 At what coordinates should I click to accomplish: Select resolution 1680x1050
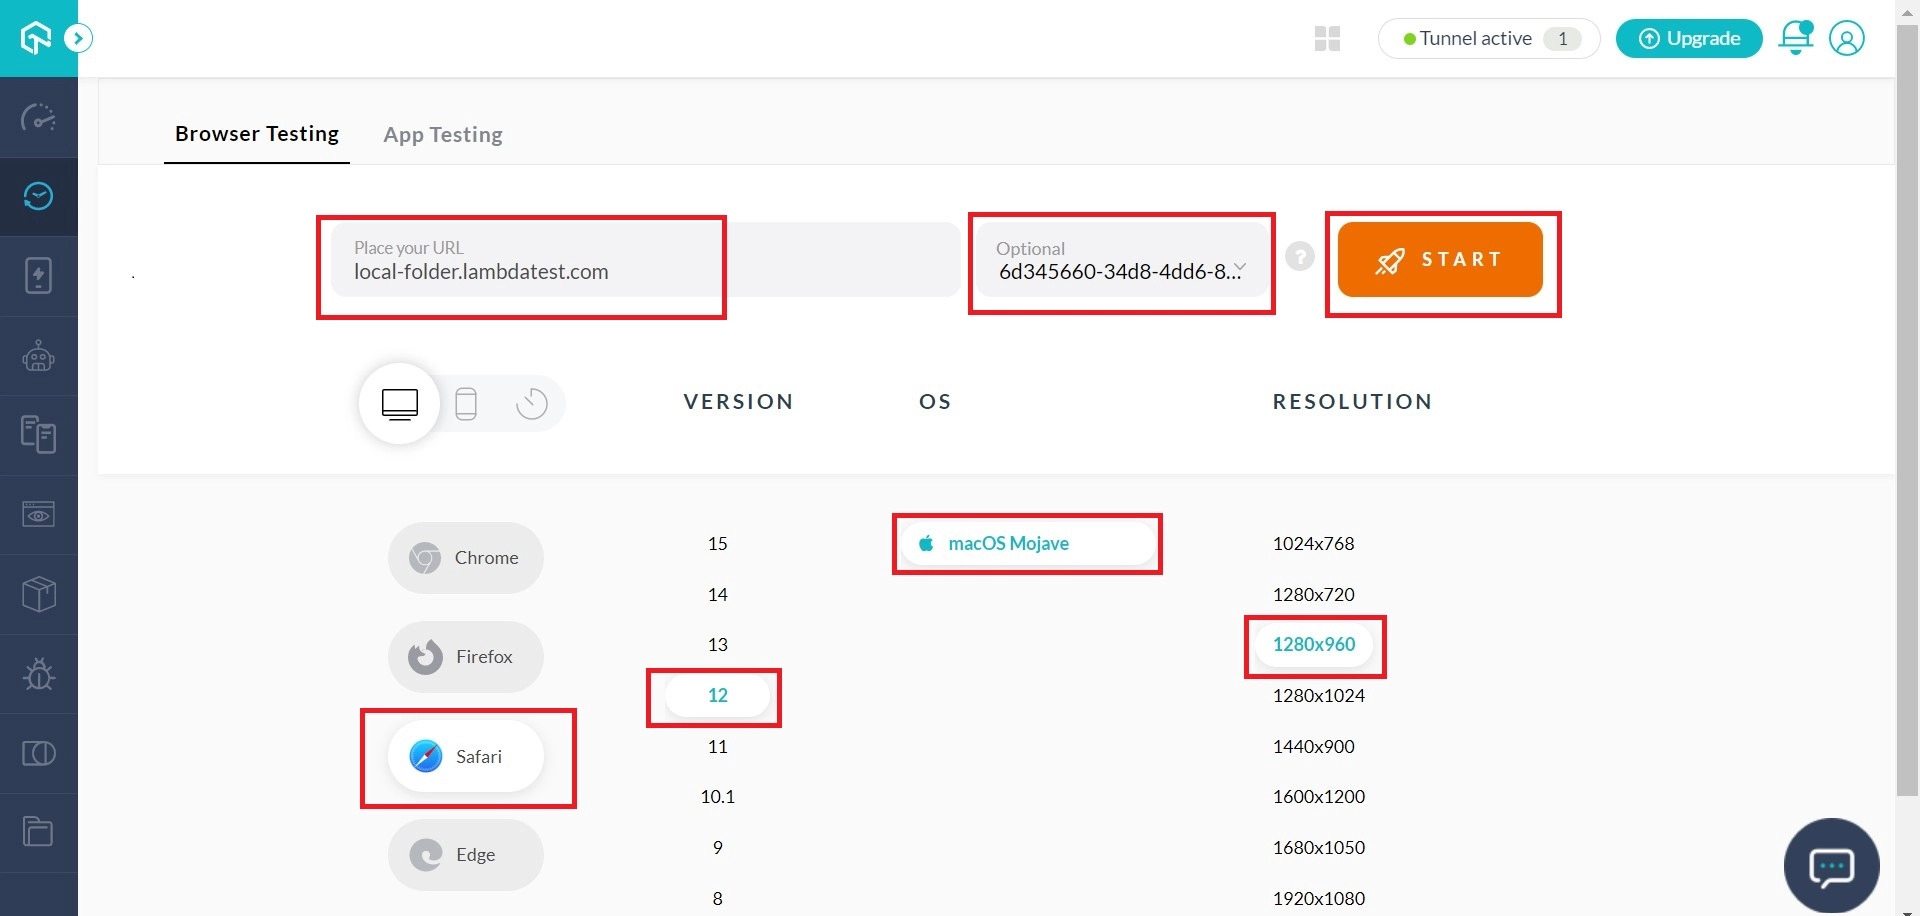[1318, 848]
